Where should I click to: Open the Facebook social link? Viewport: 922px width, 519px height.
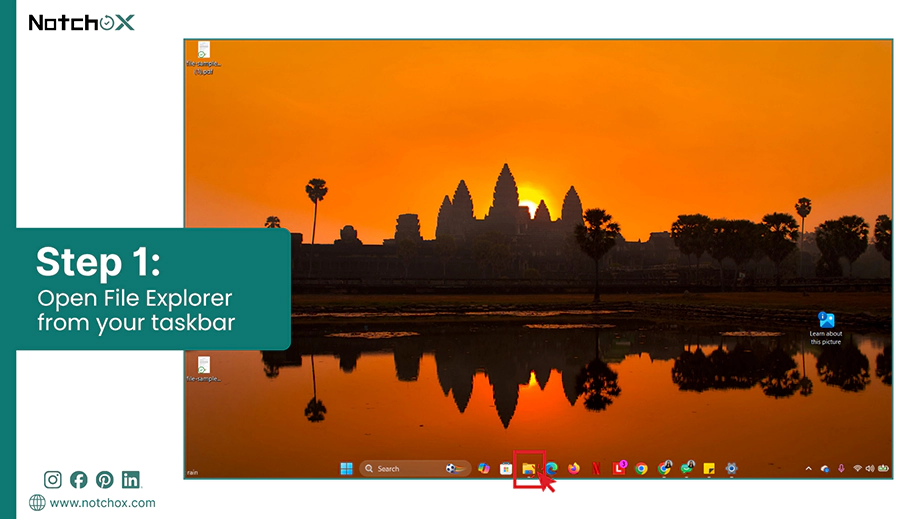[79, 480]
